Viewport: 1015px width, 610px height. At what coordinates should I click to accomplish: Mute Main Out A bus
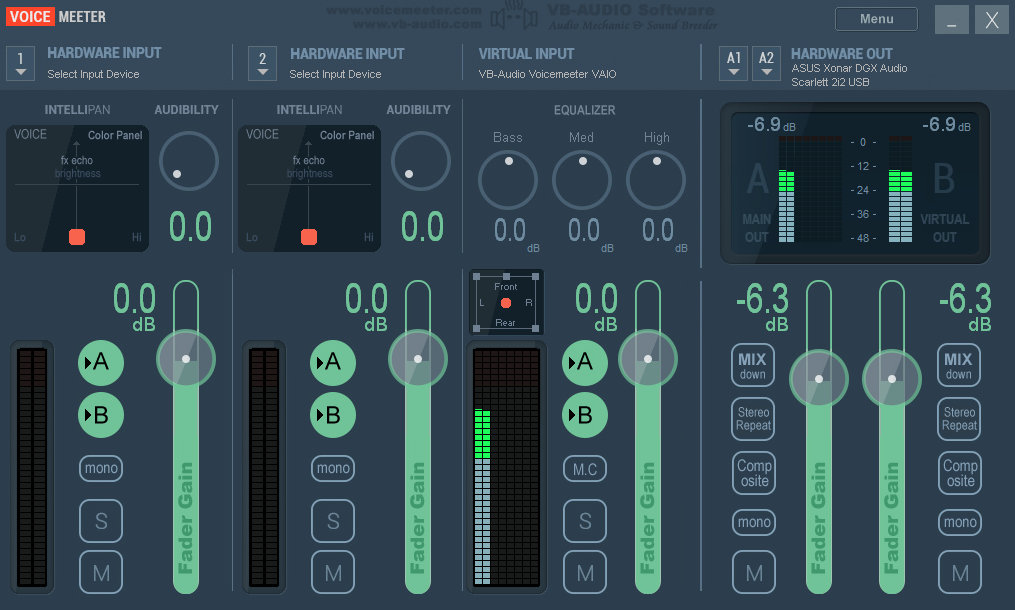754,572
